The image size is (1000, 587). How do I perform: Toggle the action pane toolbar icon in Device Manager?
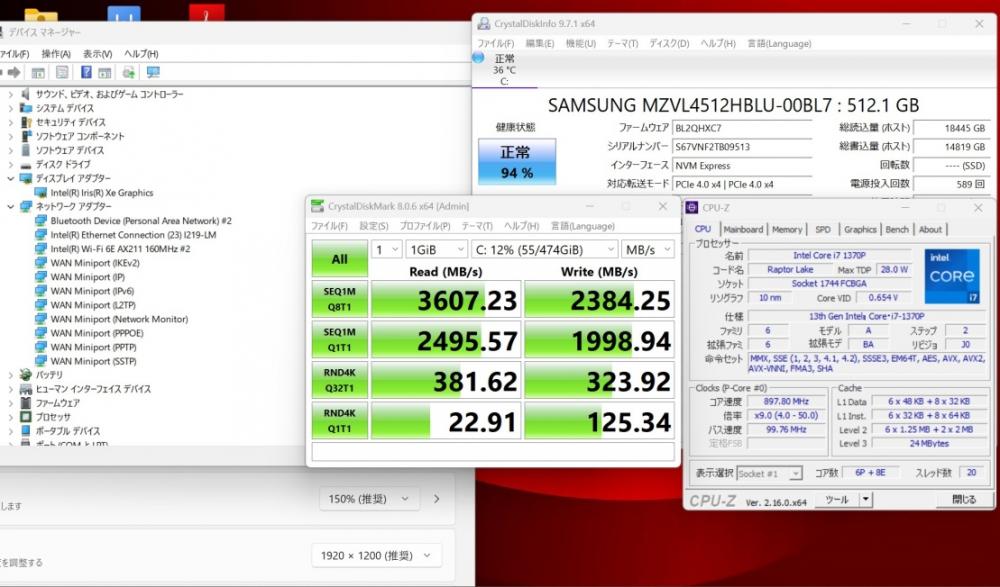(105, 73)
